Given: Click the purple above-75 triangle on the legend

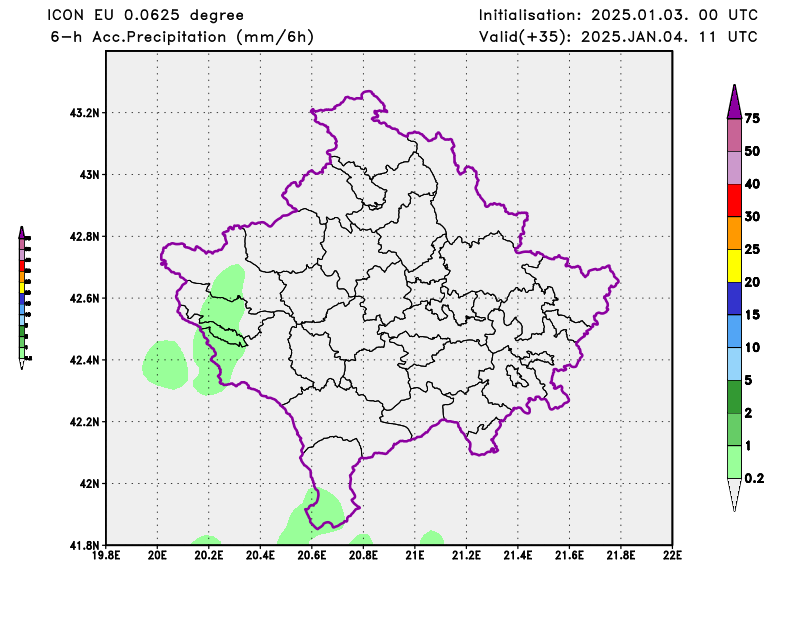Looking at the screenshot, I should click(x=734, y=105).
